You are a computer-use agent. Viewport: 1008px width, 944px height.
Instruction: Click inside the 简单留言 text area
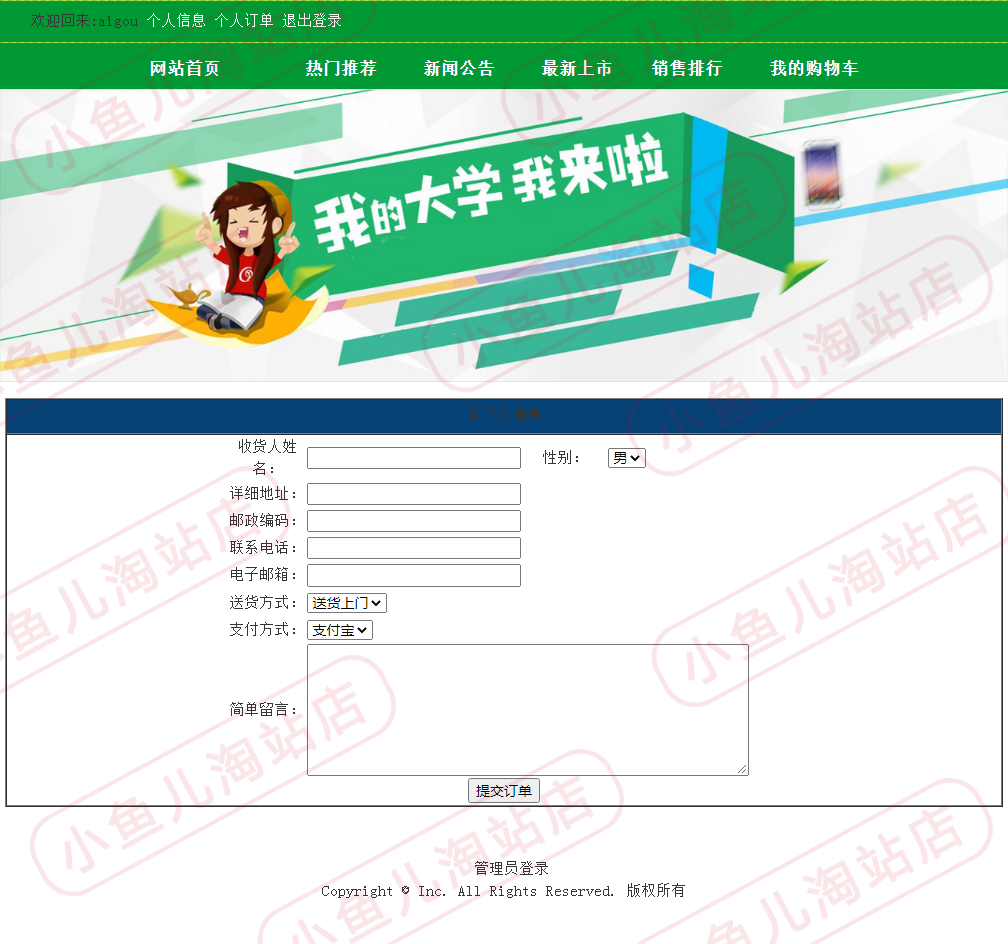coord(528,710)
